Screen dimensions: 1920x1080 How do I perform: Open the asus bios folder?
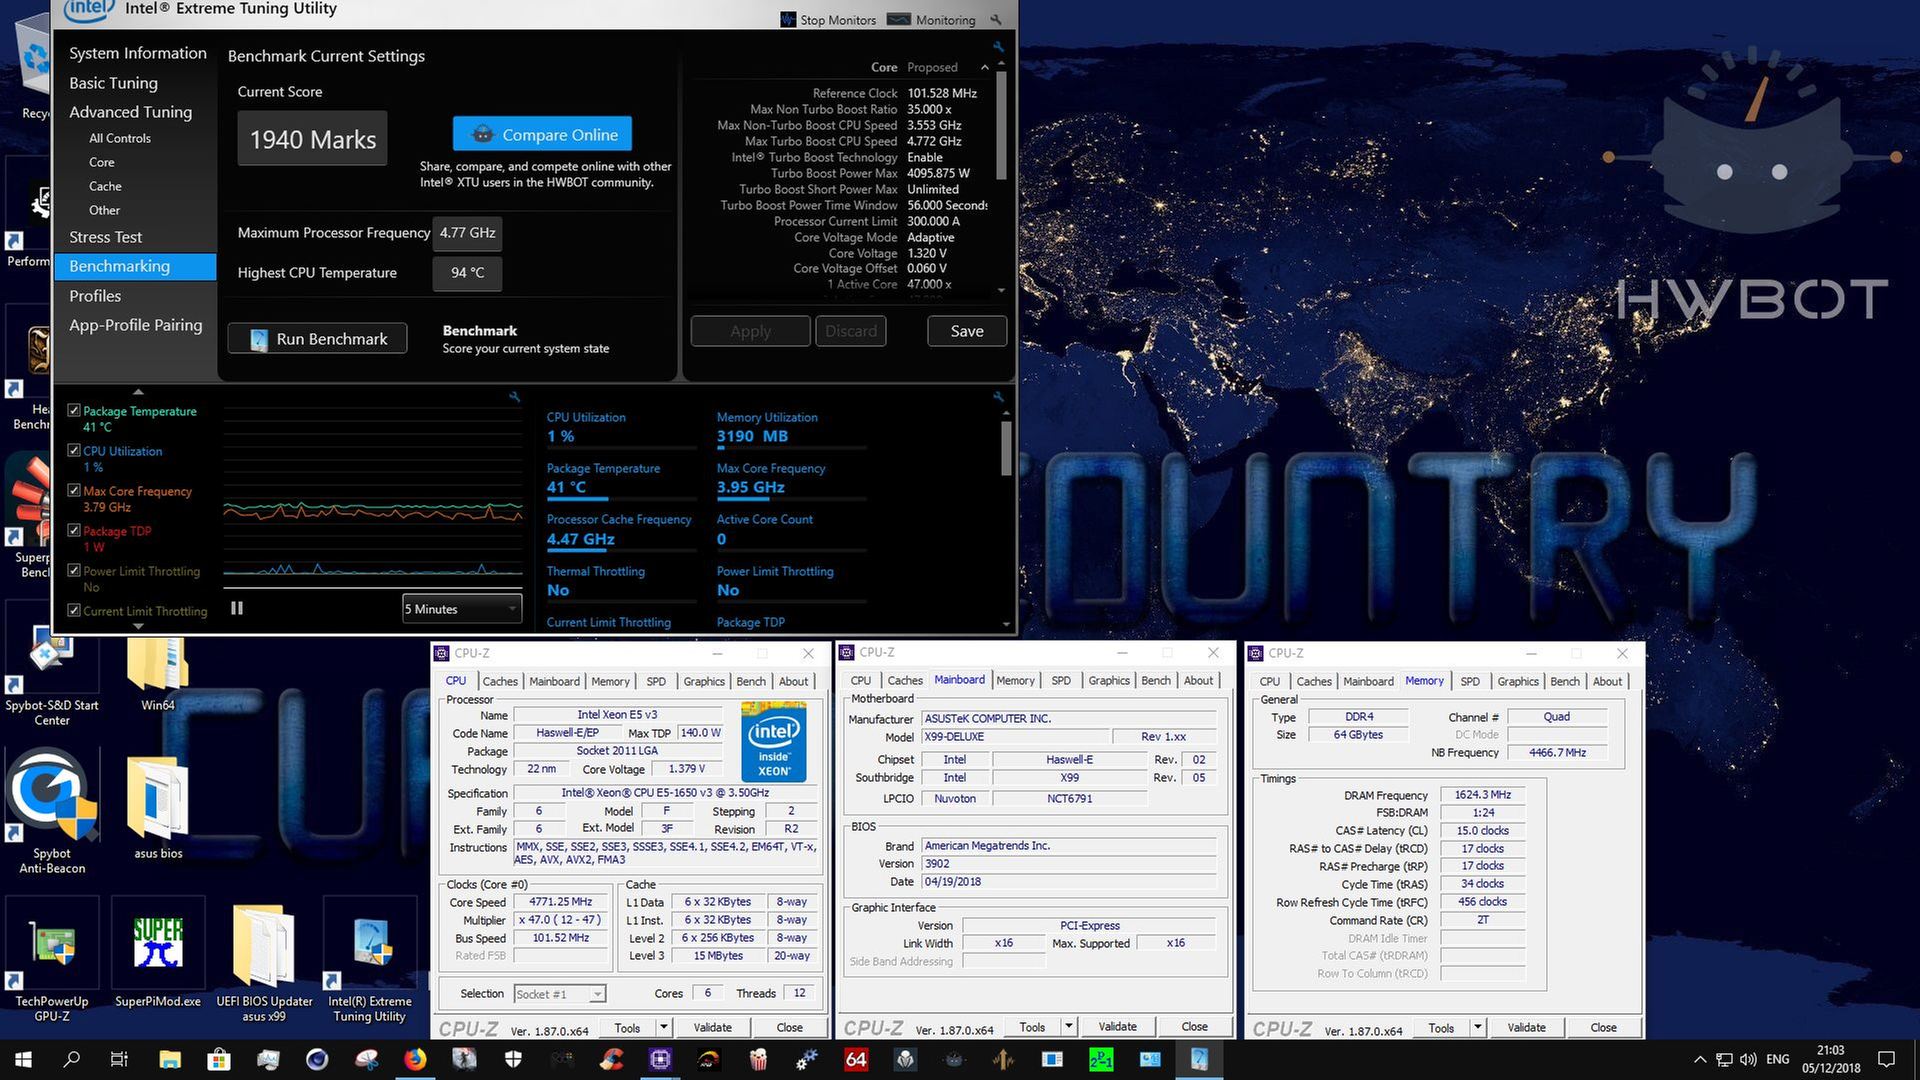click(x=158, y=808)
